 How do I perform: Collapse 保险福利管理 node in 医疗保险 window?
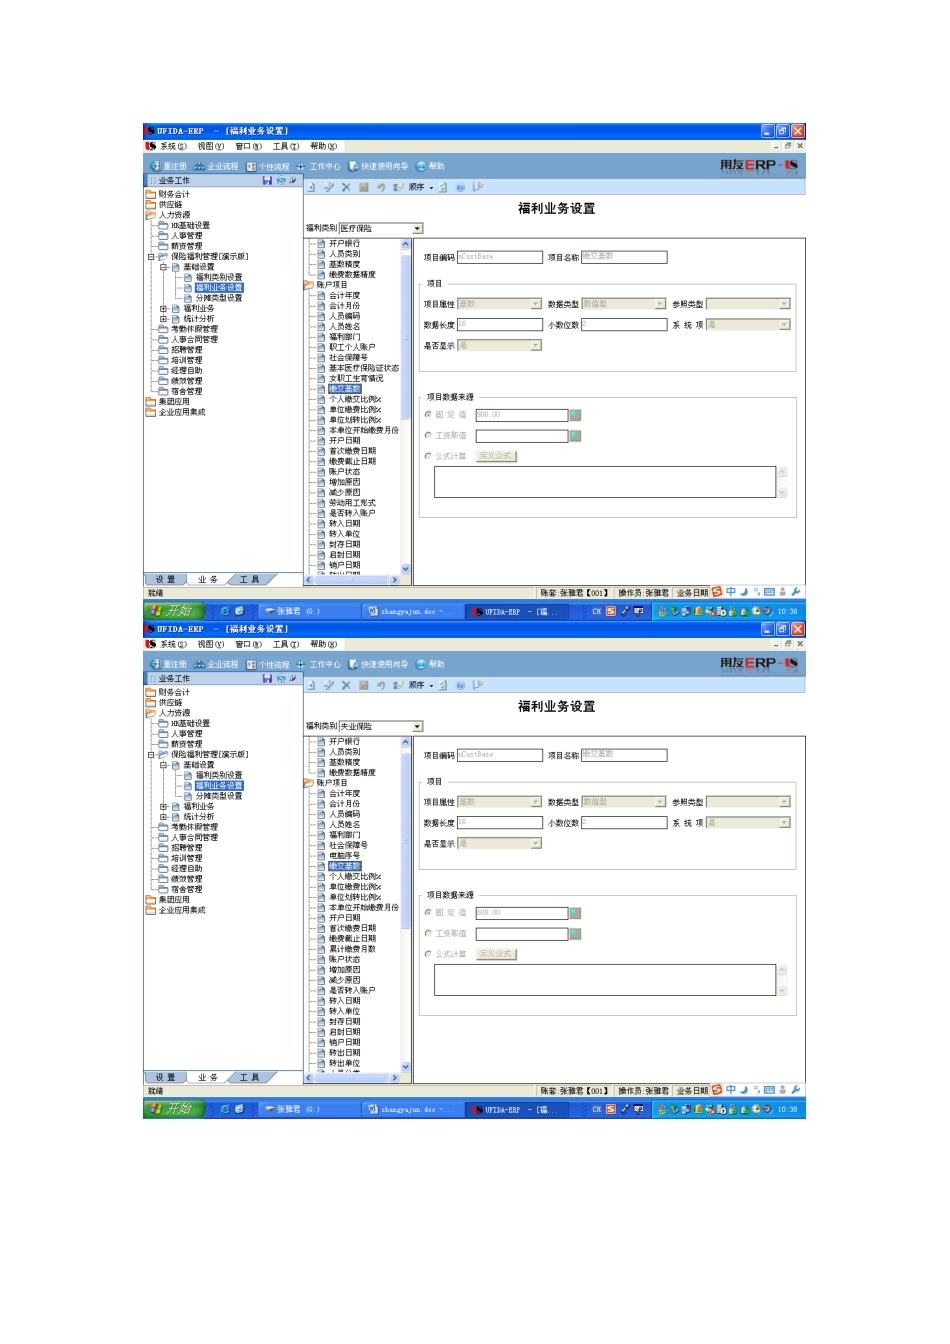(x=151, y=257)
